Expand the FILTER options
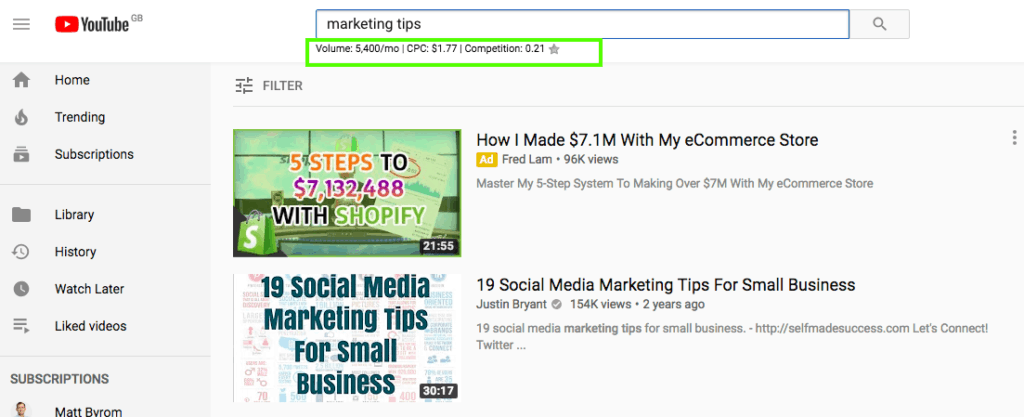This screenshot has width=1024, height=417. click(x=269, y=86)
